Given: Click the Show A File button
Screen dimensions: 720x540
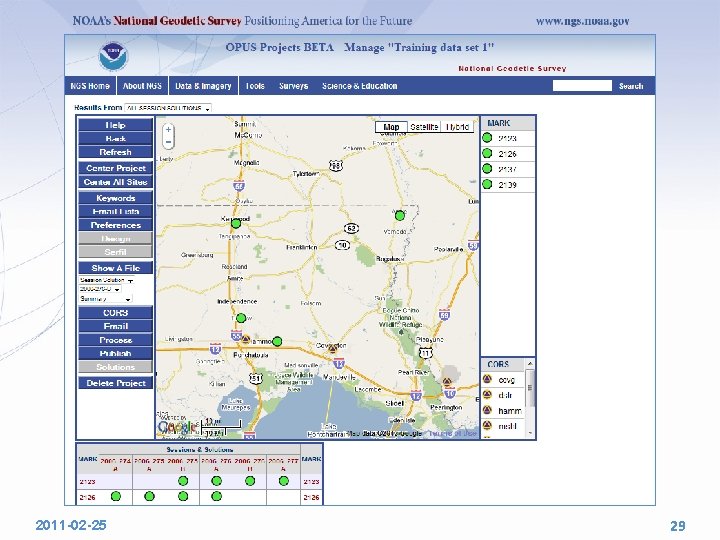Looking at the screenshot, I should click(x=115, y=268).
